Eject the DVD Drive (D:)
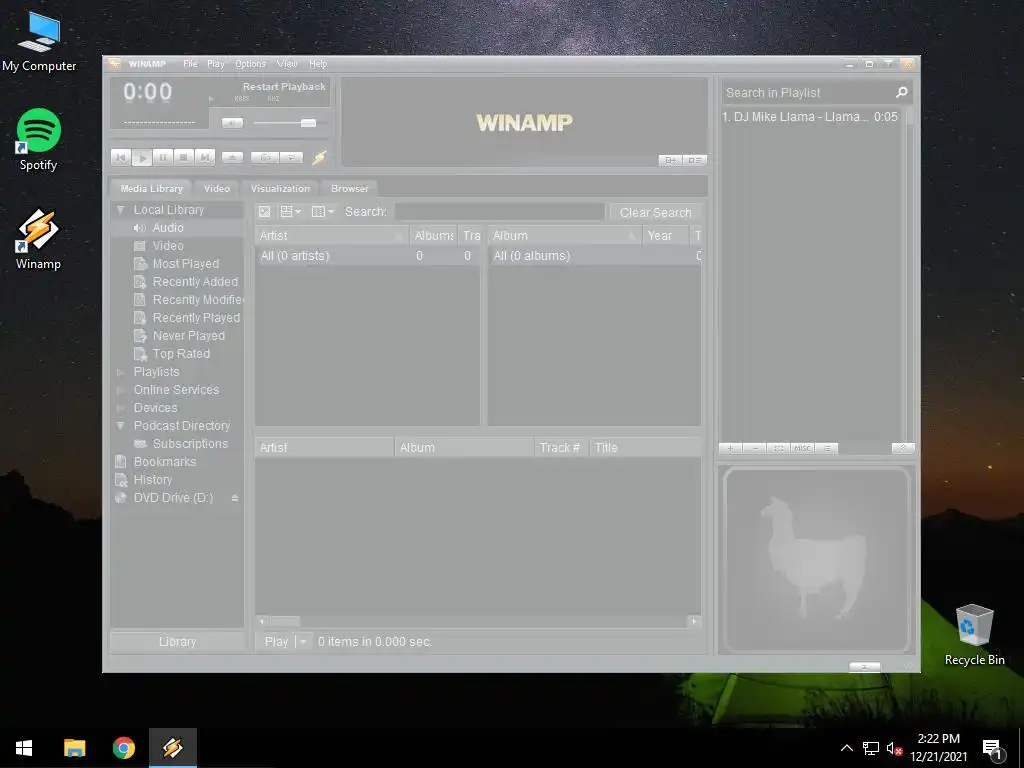The height and width of the screenshot is (768, 1024). 235,498
